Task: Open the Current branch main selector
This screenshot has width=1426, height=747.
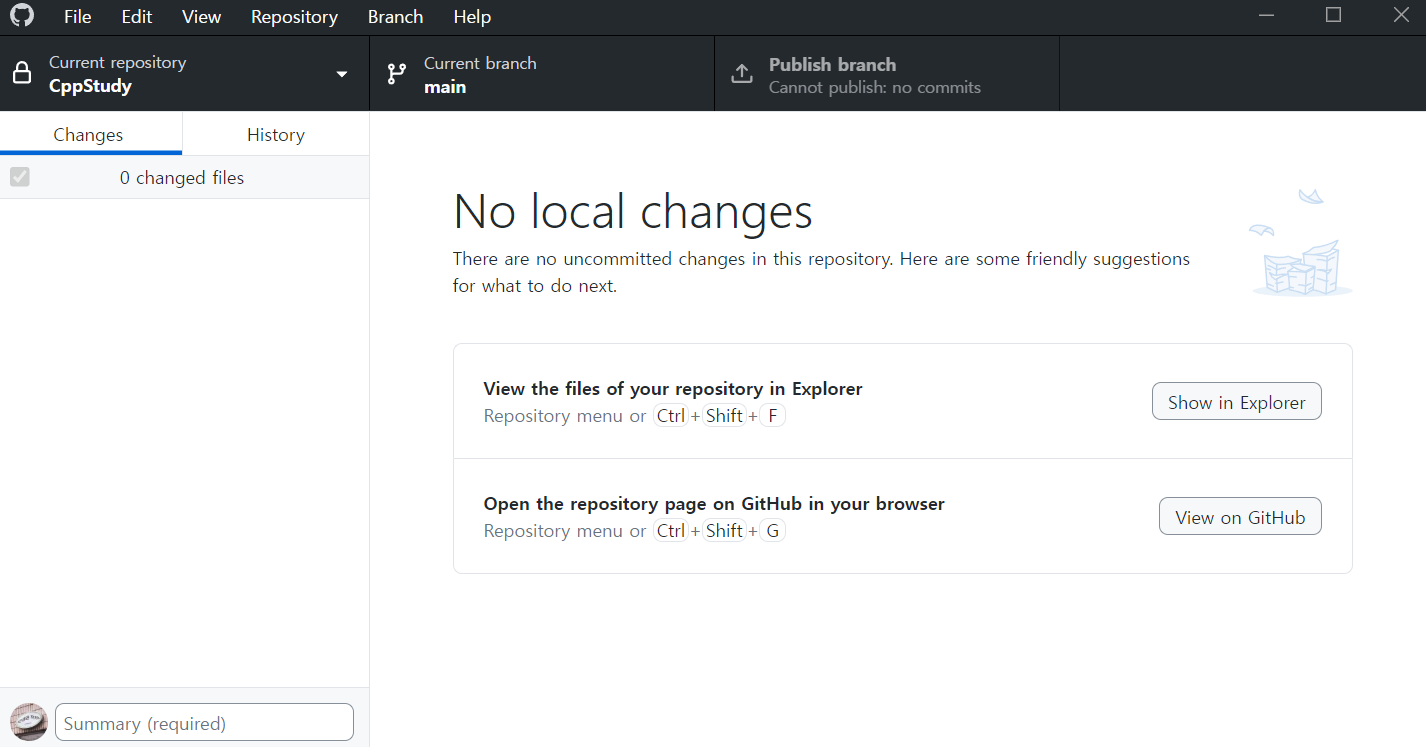Action: point(542,74)
